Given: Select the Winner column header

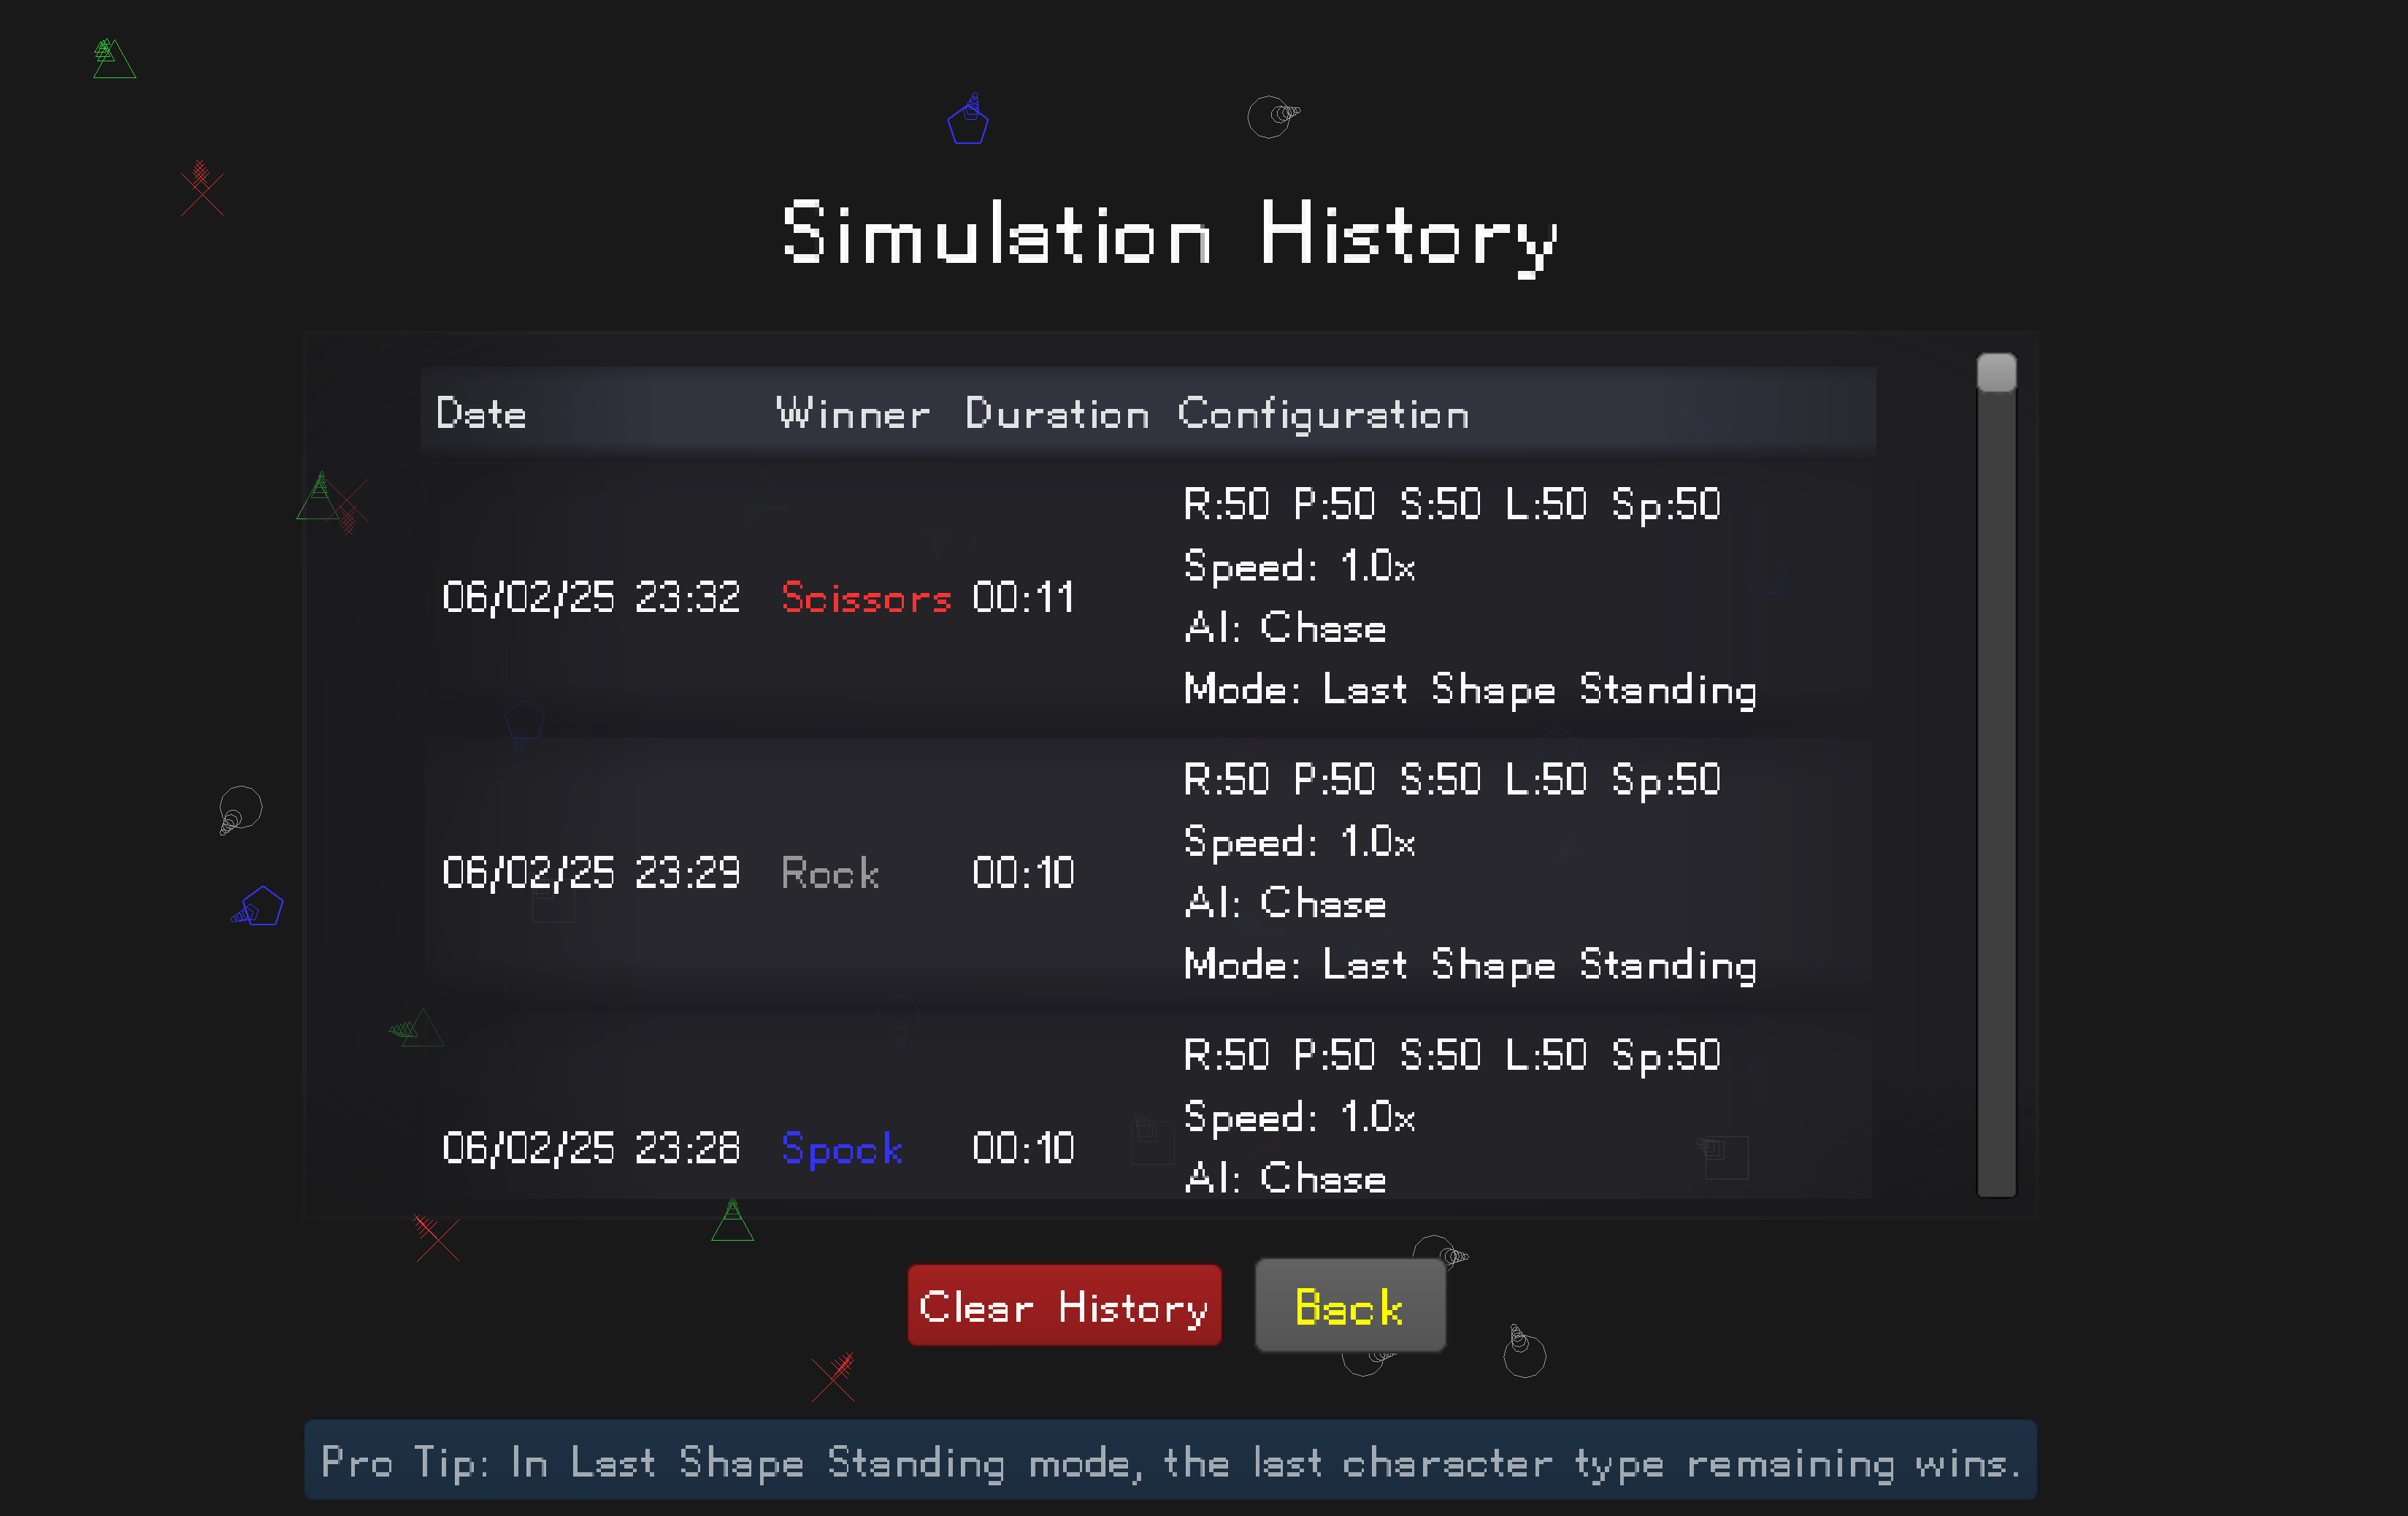Looking at the screenshot, I should (x=853, y=414).
